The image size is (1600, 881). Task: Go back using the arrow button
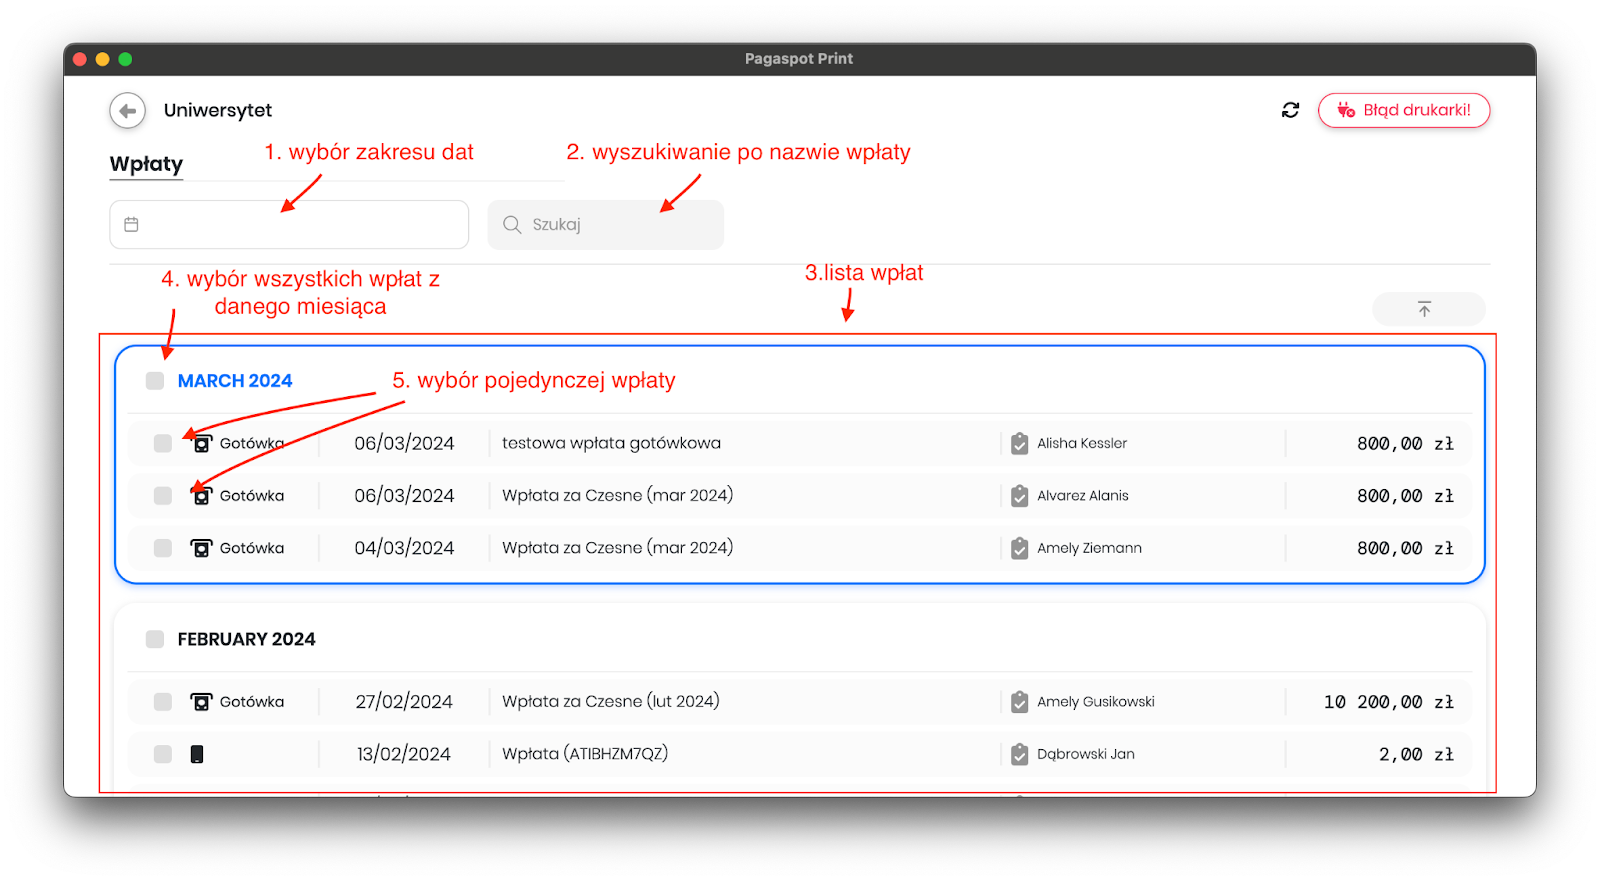tap(127, 111)
